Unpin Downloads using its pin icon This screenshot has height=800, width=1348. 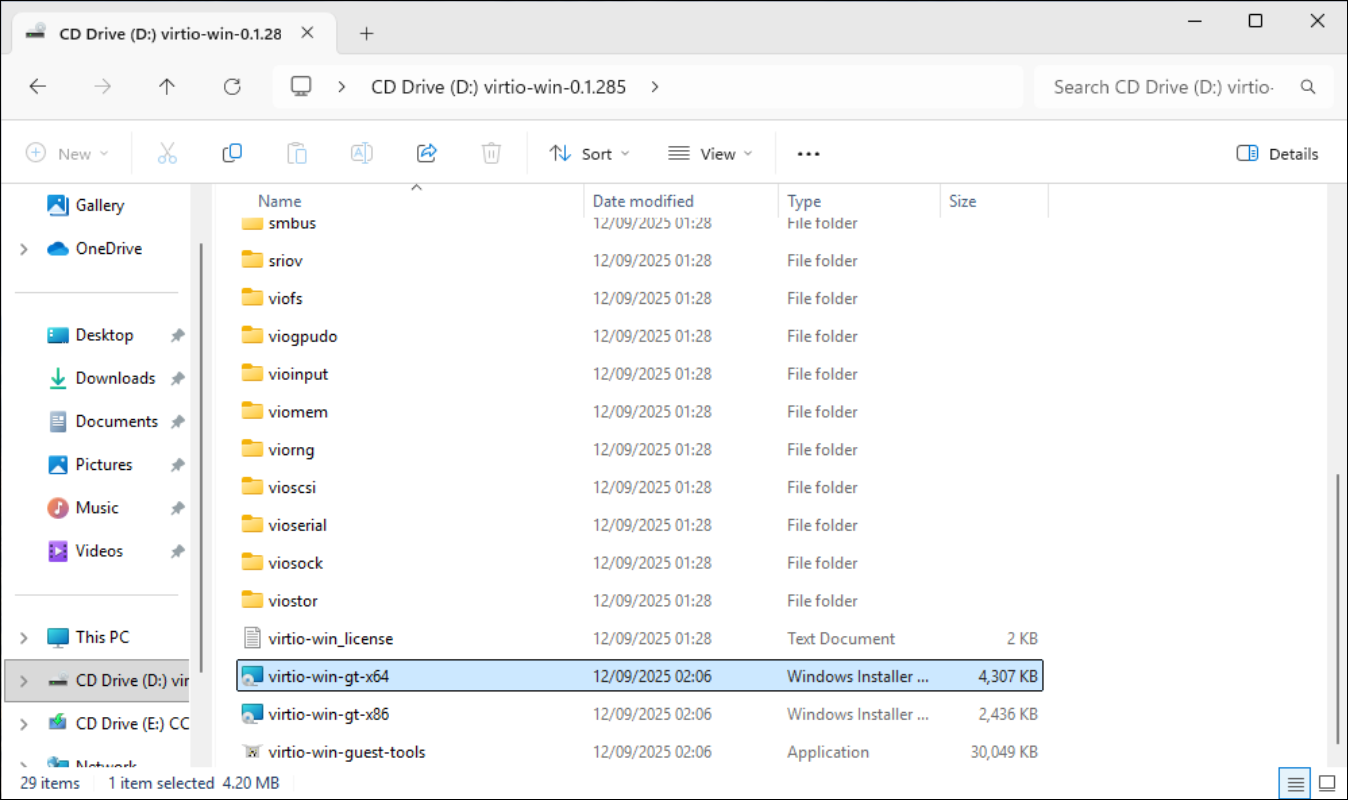point(177,378)
